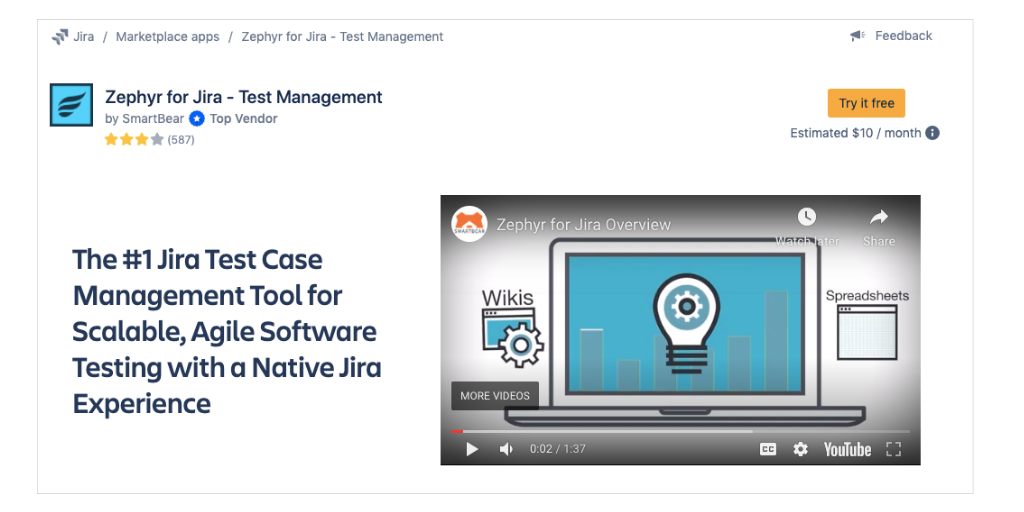Open Marketplace apps breadcrumb link

point(167,37)
